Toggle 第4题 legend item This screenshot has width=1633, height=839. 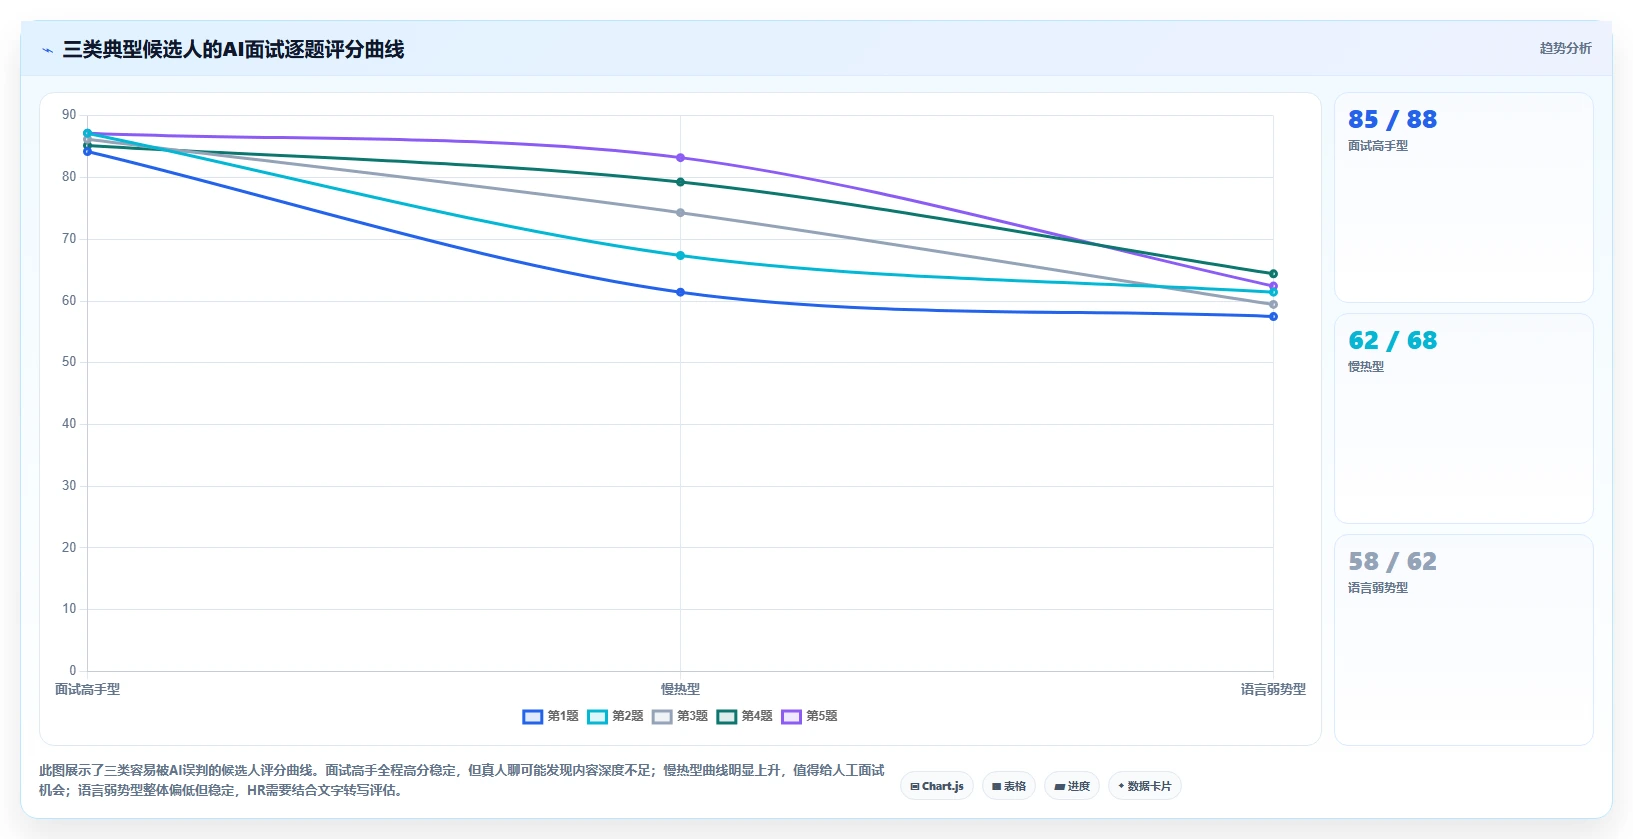point(744,716)
